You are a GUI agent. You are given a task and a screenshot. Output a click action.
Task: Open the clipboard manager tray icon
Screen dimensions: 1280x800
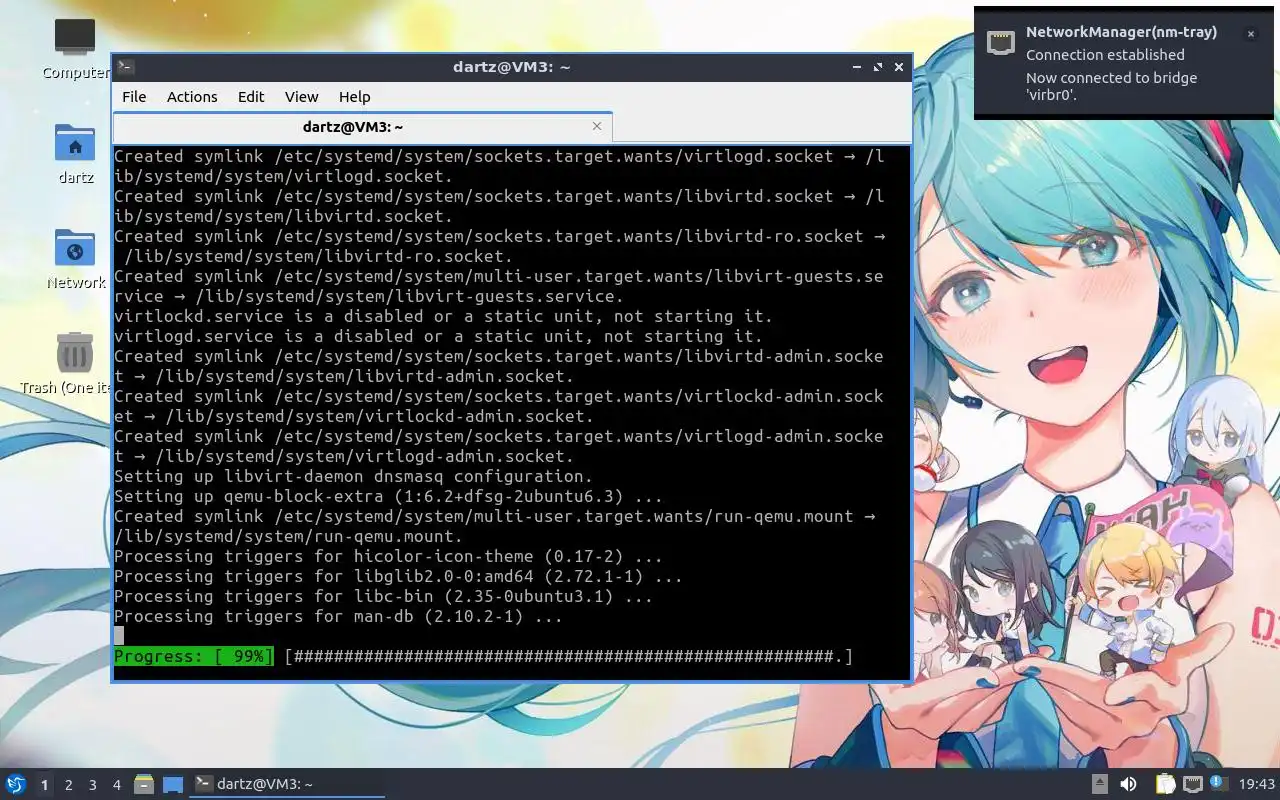pos(1165,784)
